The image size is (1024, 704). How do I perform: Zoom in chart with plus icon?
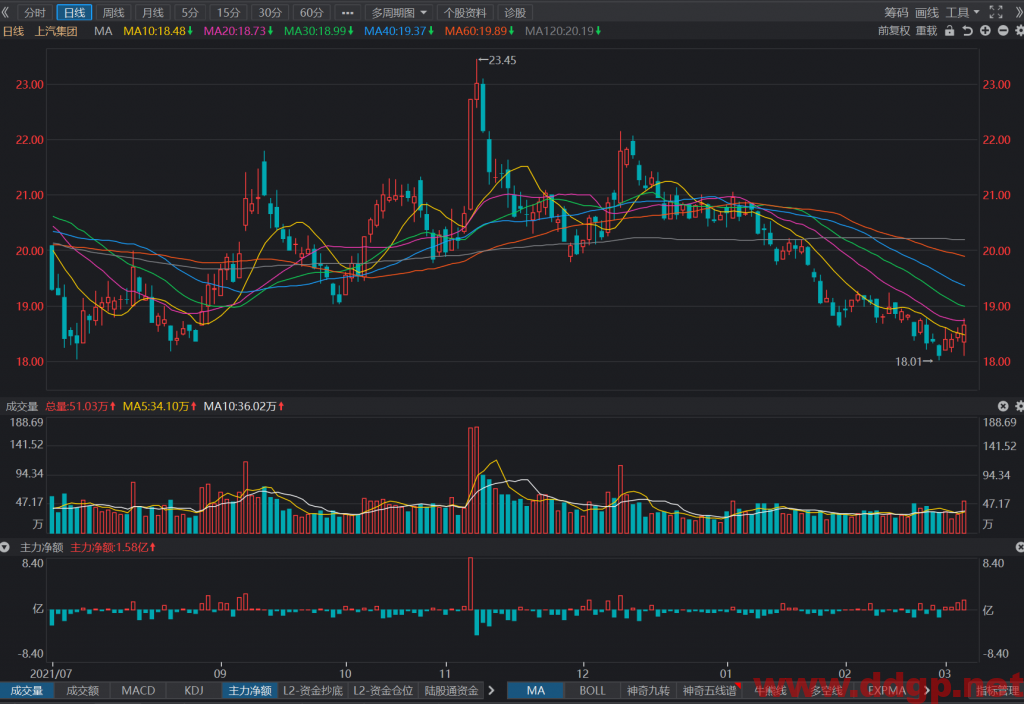(x=985, y=31)
